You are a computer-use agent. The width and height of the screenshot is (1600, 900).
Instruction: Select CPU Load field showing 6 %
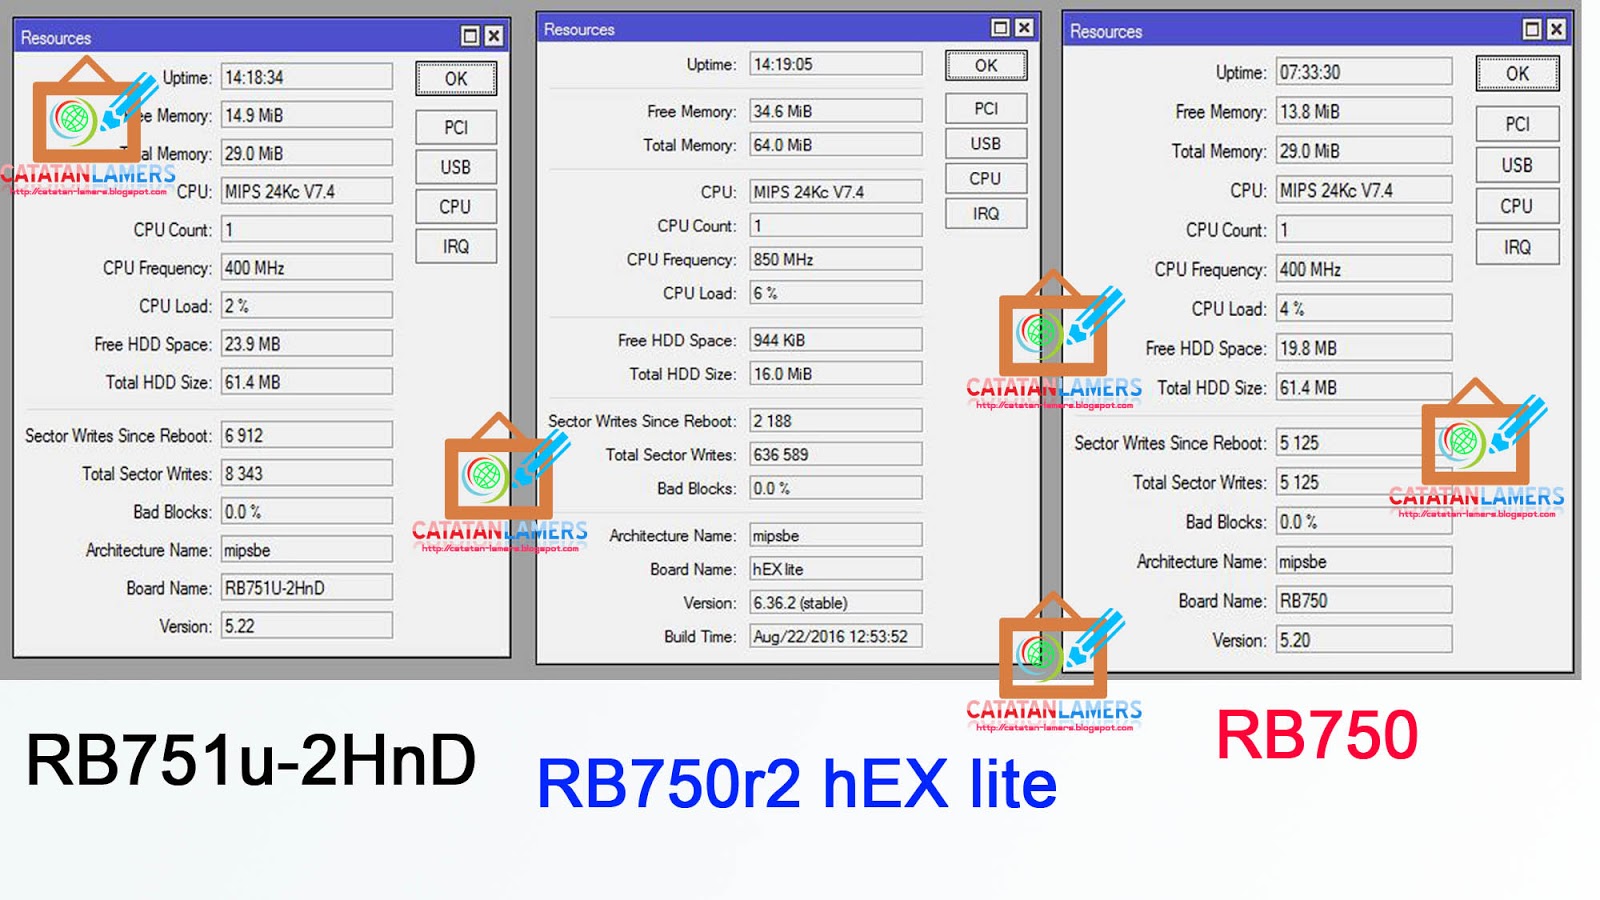pos(836,293)
